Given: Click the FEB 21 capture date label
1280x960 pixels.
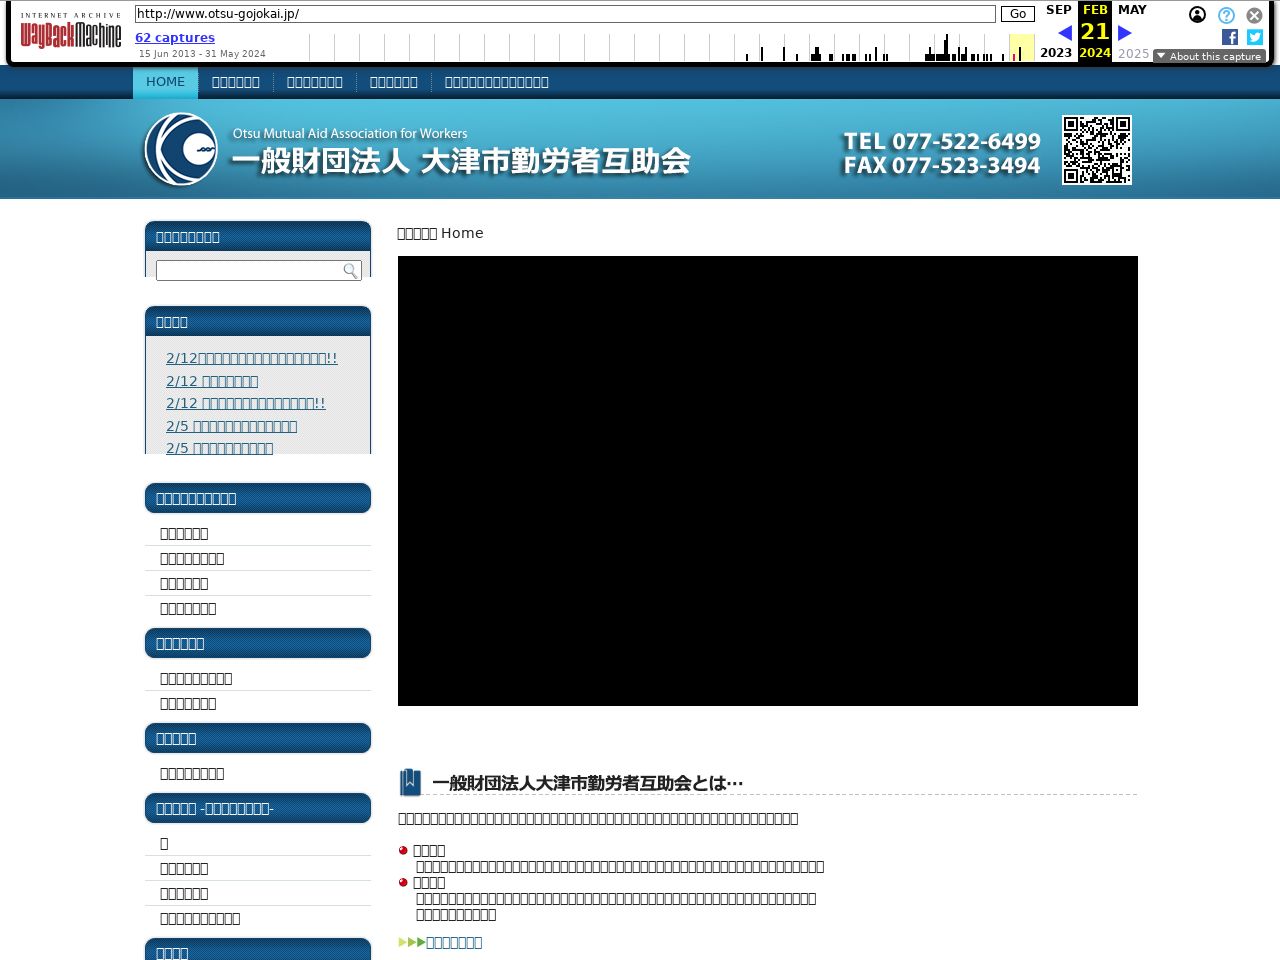Looking at the screenshot, I should [x=1095, y=24].
